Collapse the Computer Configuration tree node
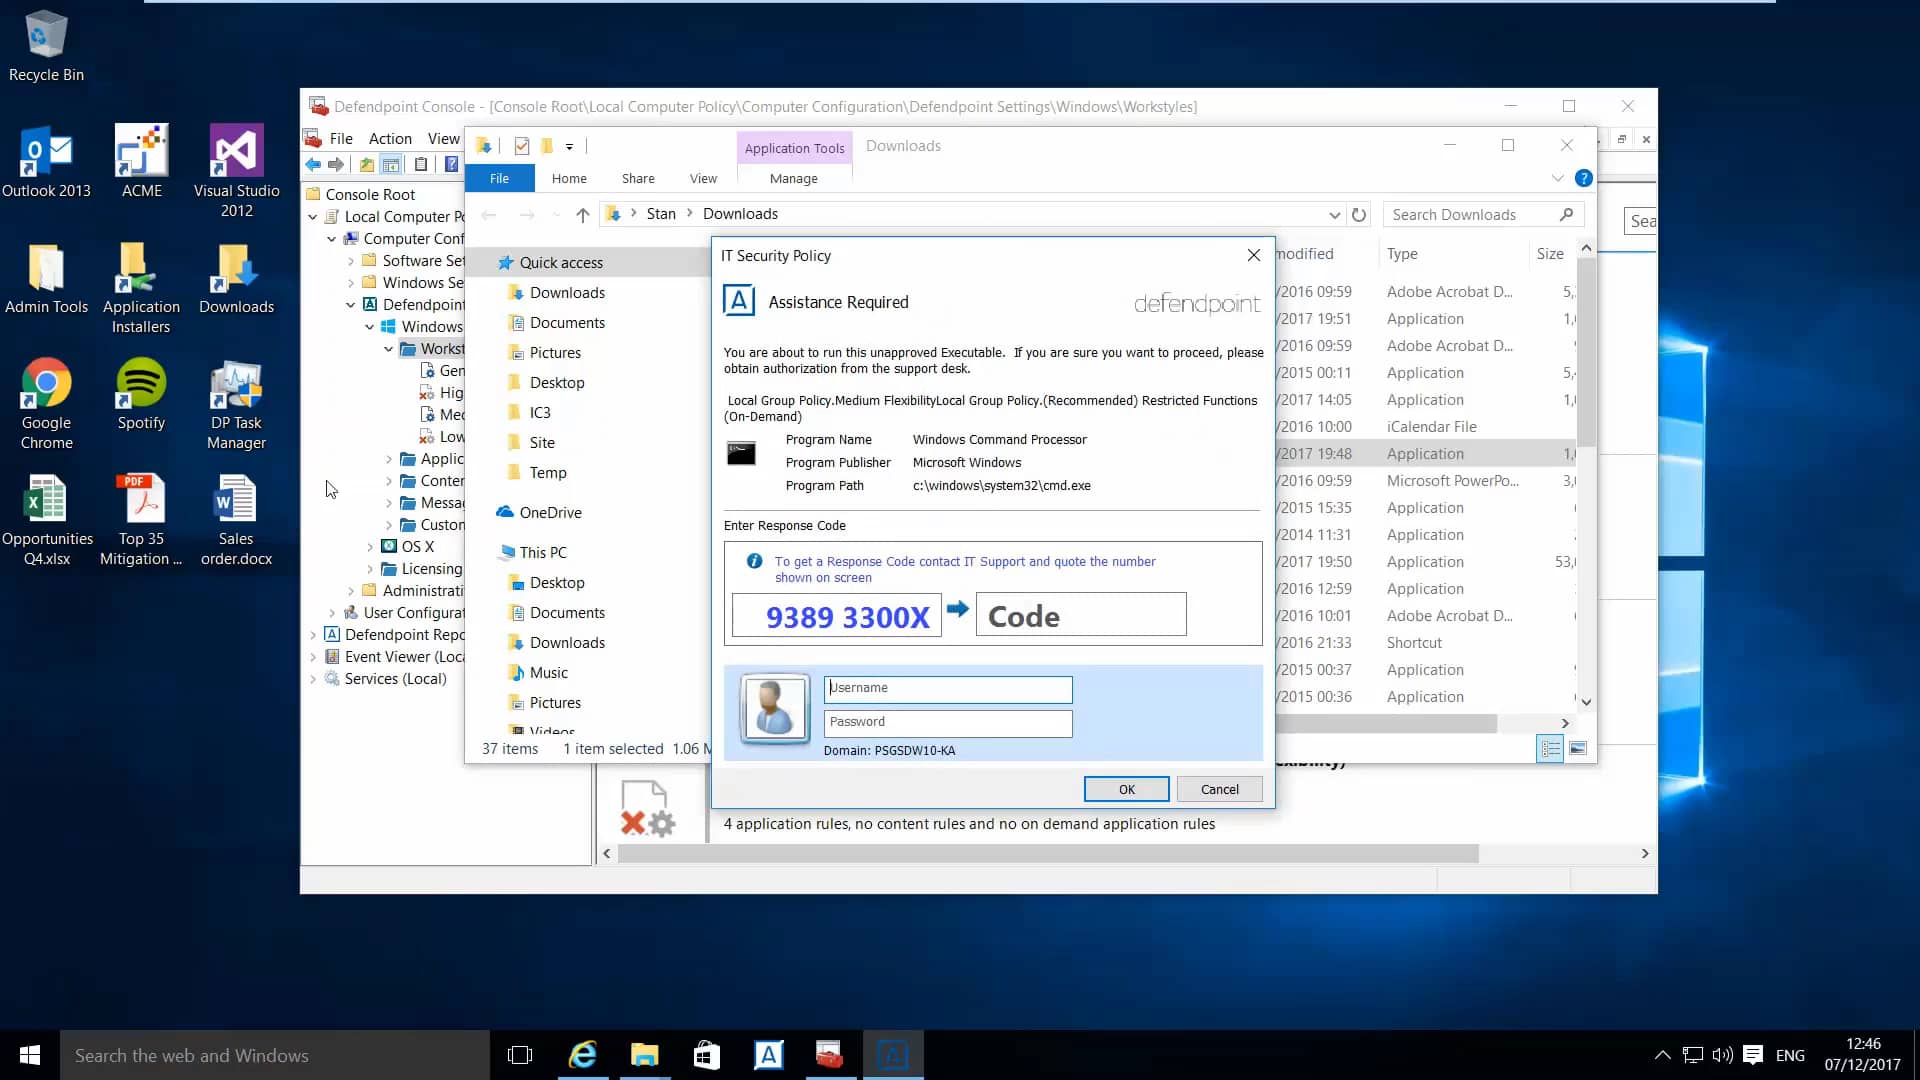This screenshot has width=1920, height=1080. (x=332, y=238)
